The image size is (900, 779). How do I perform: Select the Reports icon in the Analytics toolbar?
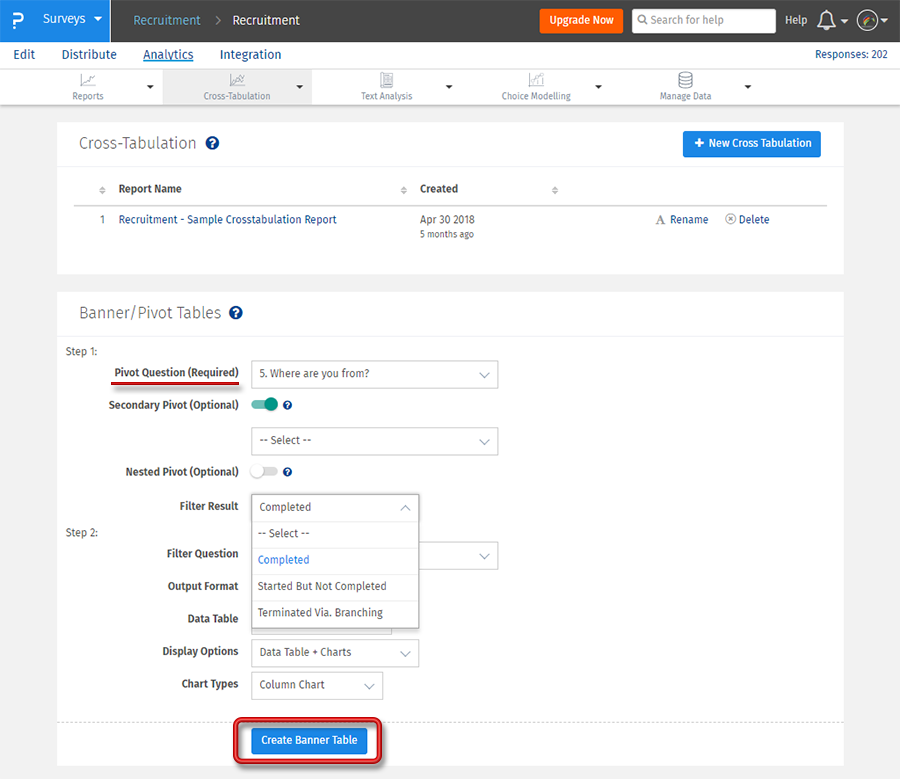click(87, 86)
